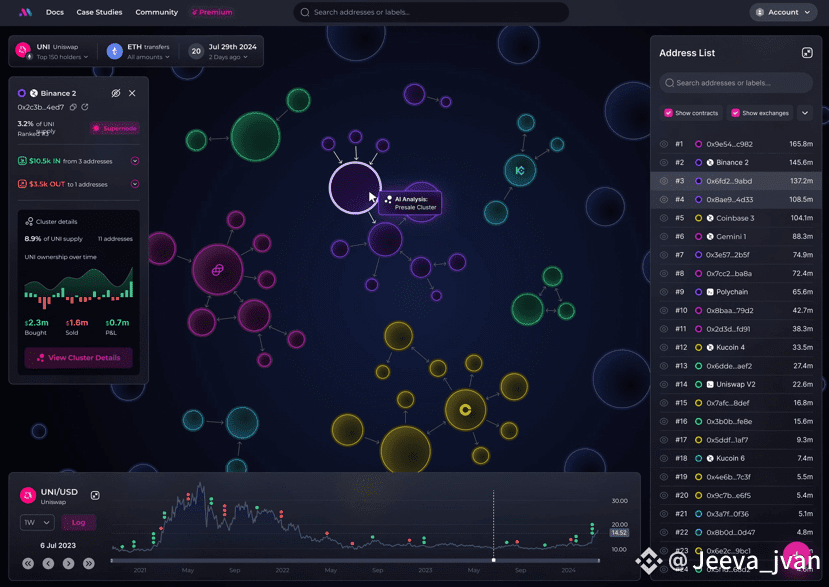Click yellow color ring of #15 0x7afc...8def

[x=698, y=403]
